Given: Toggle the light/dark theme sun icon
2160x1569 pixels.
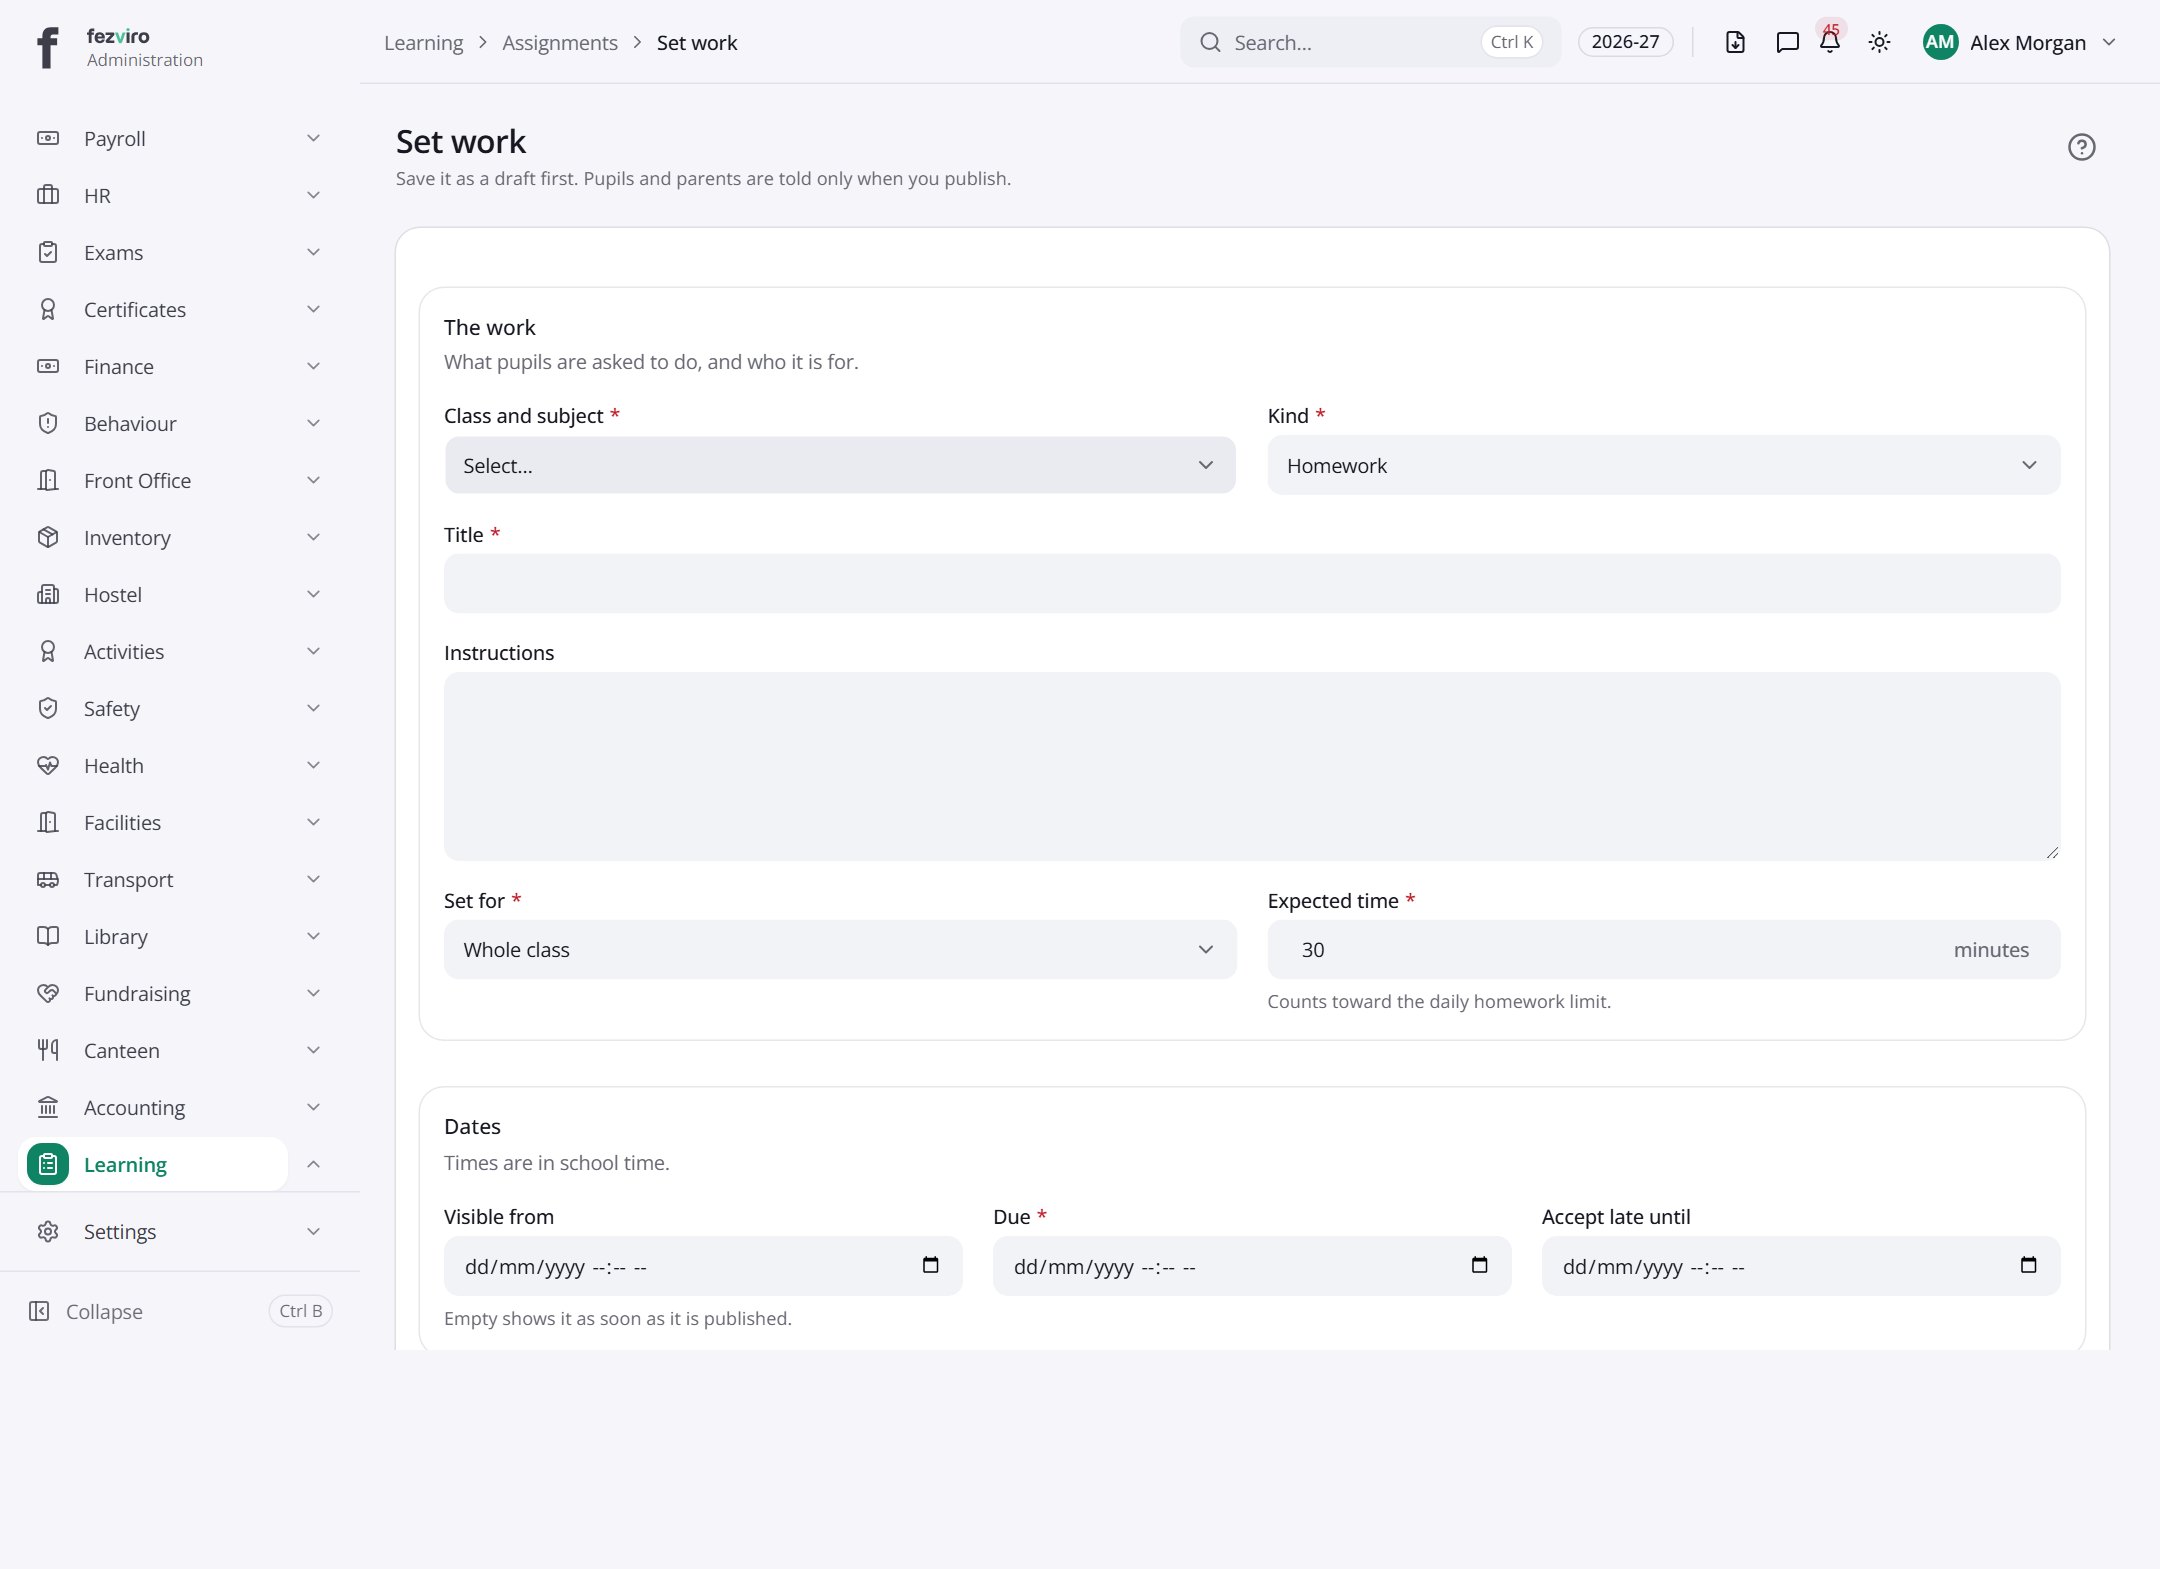Looking at the screenshot, I should point(1879,42).
